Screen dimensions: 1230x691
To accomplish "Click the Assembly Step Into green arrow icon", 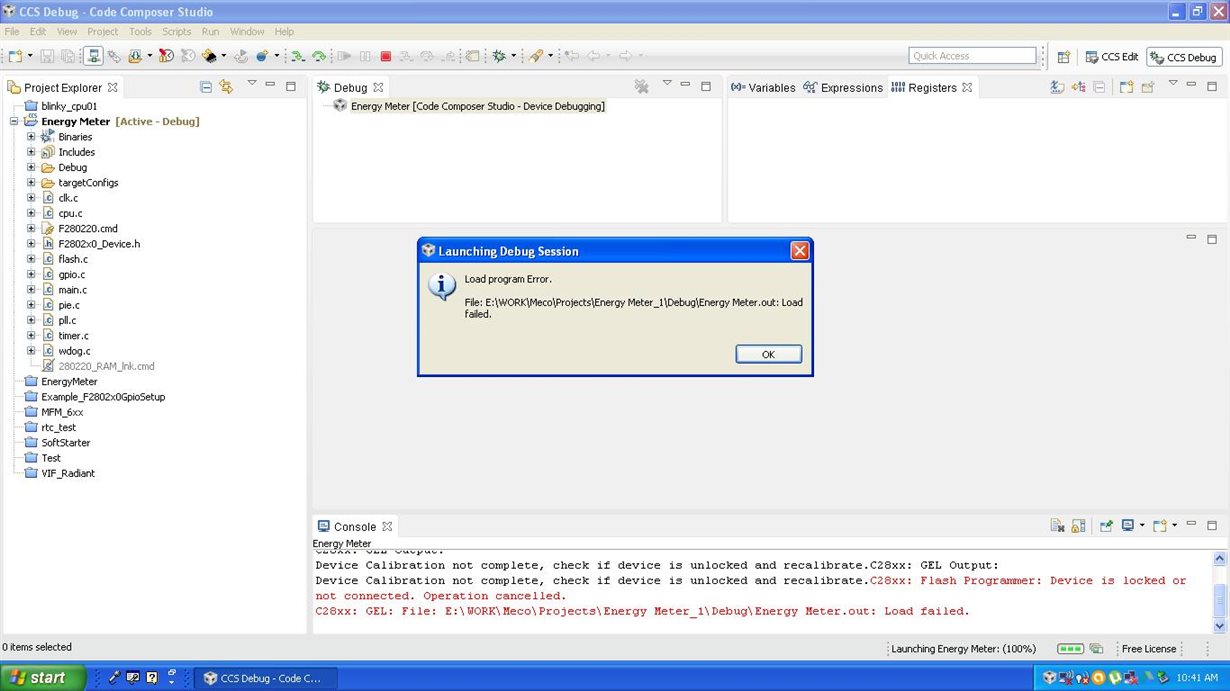I will [297, 57].
